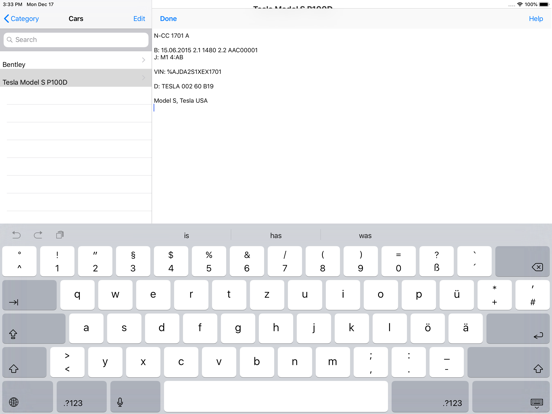Screen dimensions: 552x414
Task: Tap the a key
Action: coord(86,328)
